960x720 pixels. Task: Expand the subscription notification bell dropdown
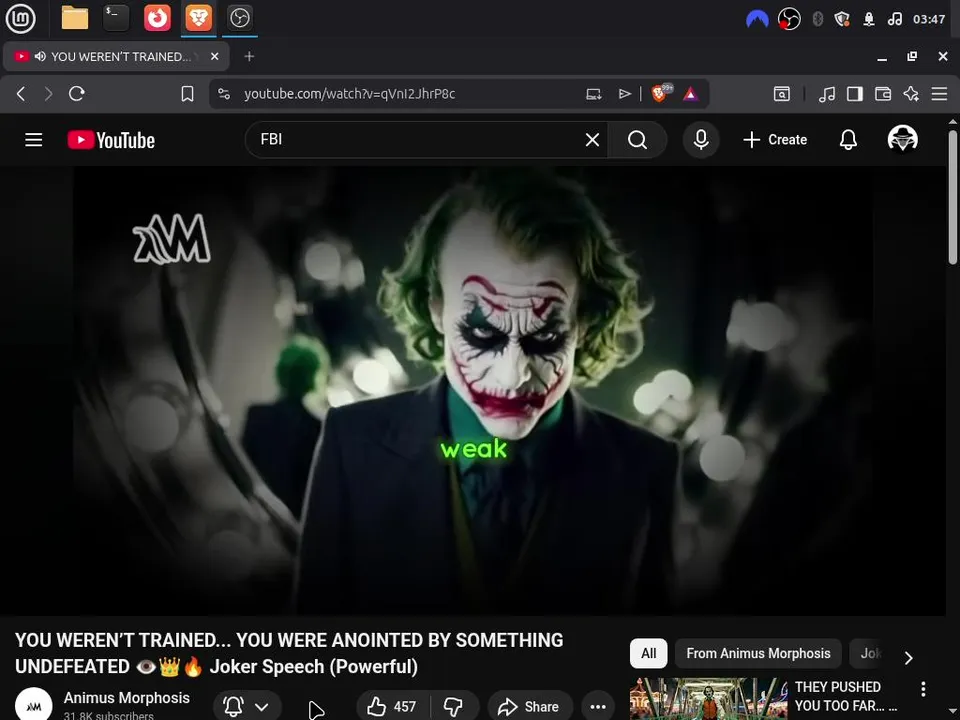[247, 707]
